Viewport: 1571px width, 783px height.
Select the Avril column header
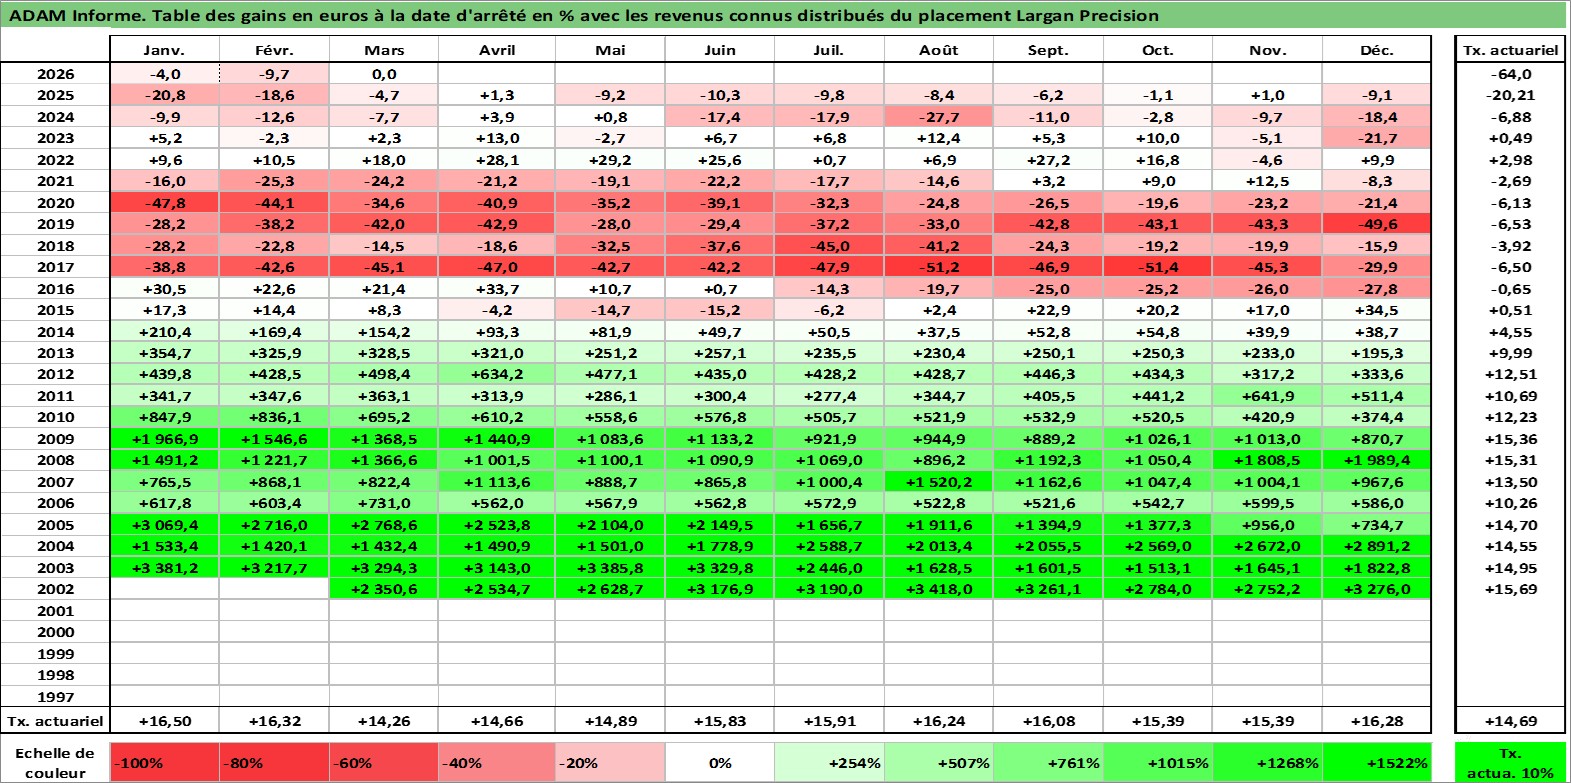click(x=497, y=50)
